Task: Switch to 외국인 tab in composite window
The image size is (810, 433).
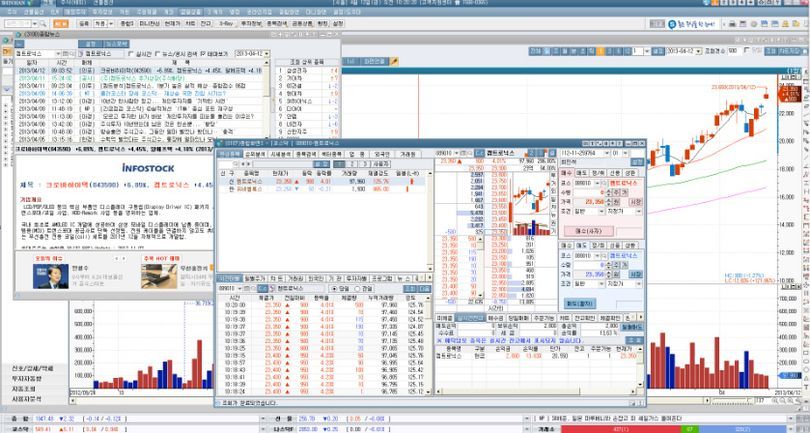Action: [382, 154]
